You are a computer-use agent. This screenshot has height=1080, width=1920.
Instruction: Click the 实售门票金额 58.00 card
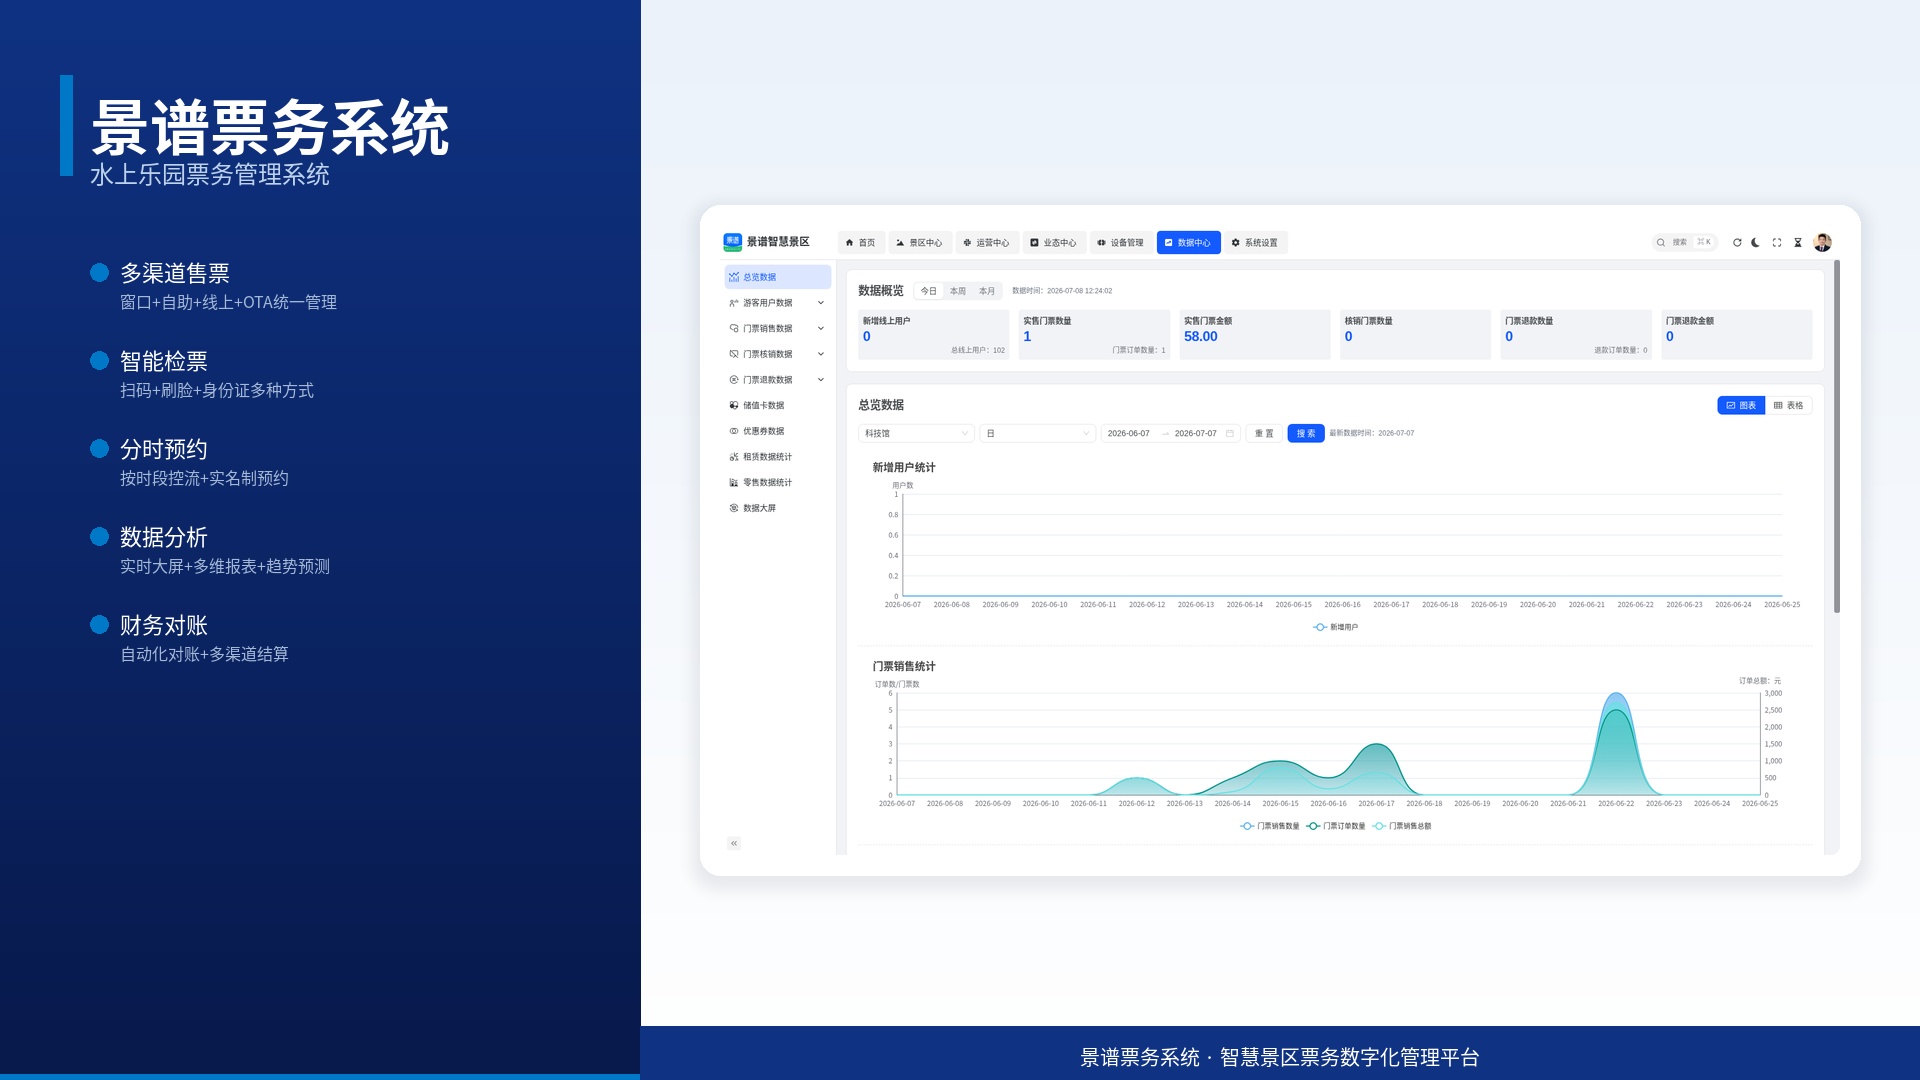(x=1255, y=335)
